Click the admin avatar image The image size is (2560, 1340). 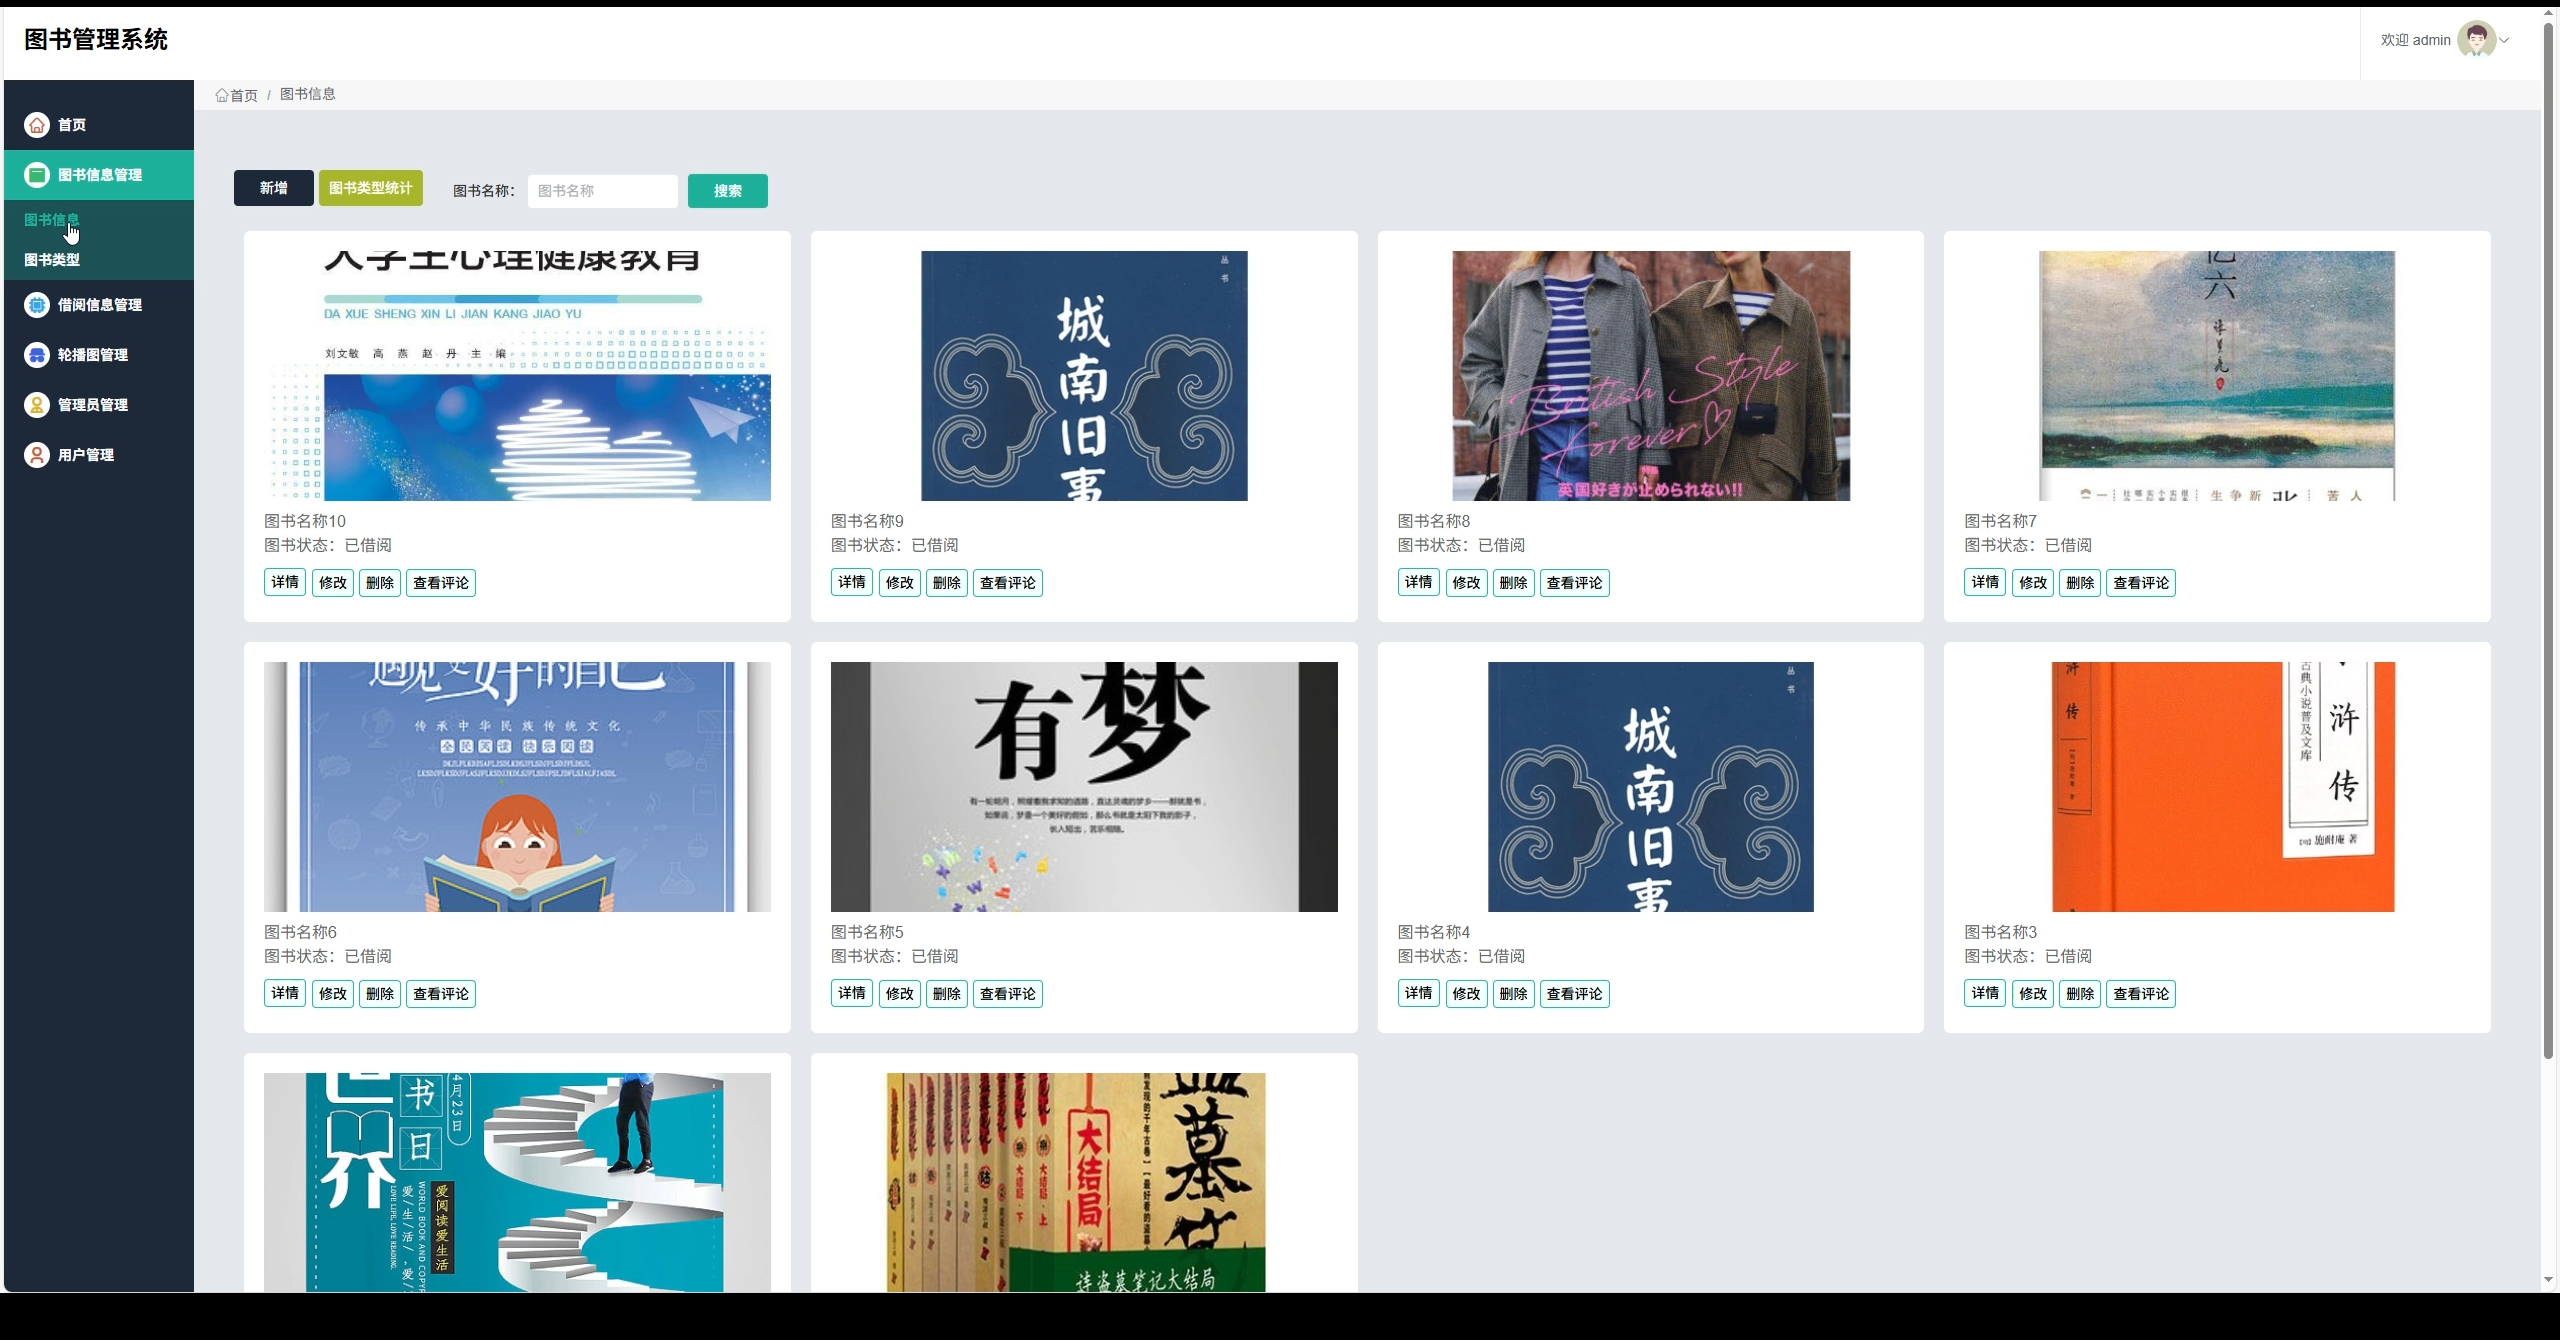coord(2477,40)
